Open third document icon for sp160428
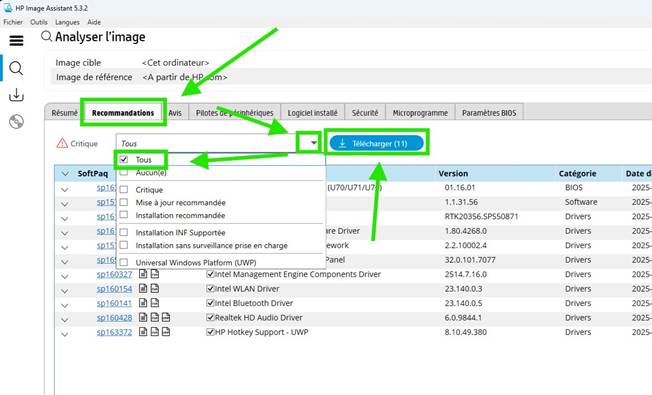 click(x=166, y=317)
